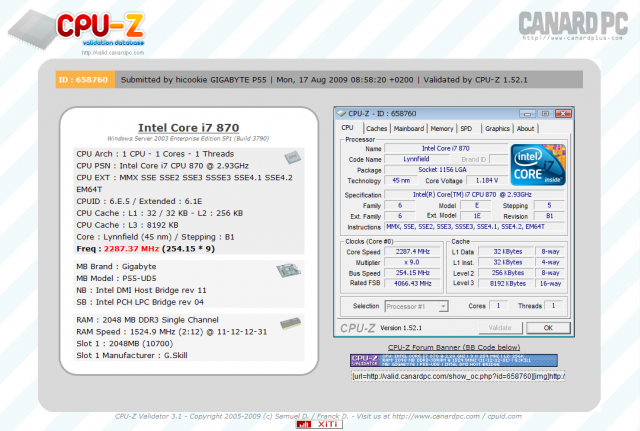Click the Cores count field
The height and width of the screenshot is (431, 640).
click(498, 306)
